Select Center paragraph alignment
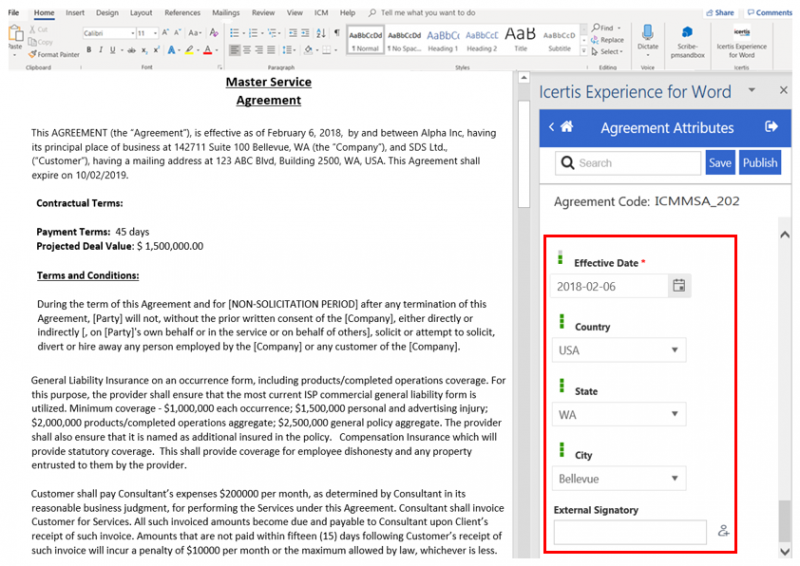Viewport: 800px width, 566px height. point(247,50)
